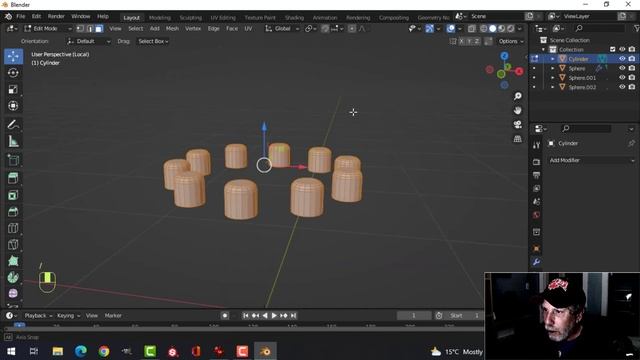Screen dimensions: 640x360
Task: Select the Loop Cut tool
Action: point(13,228)
